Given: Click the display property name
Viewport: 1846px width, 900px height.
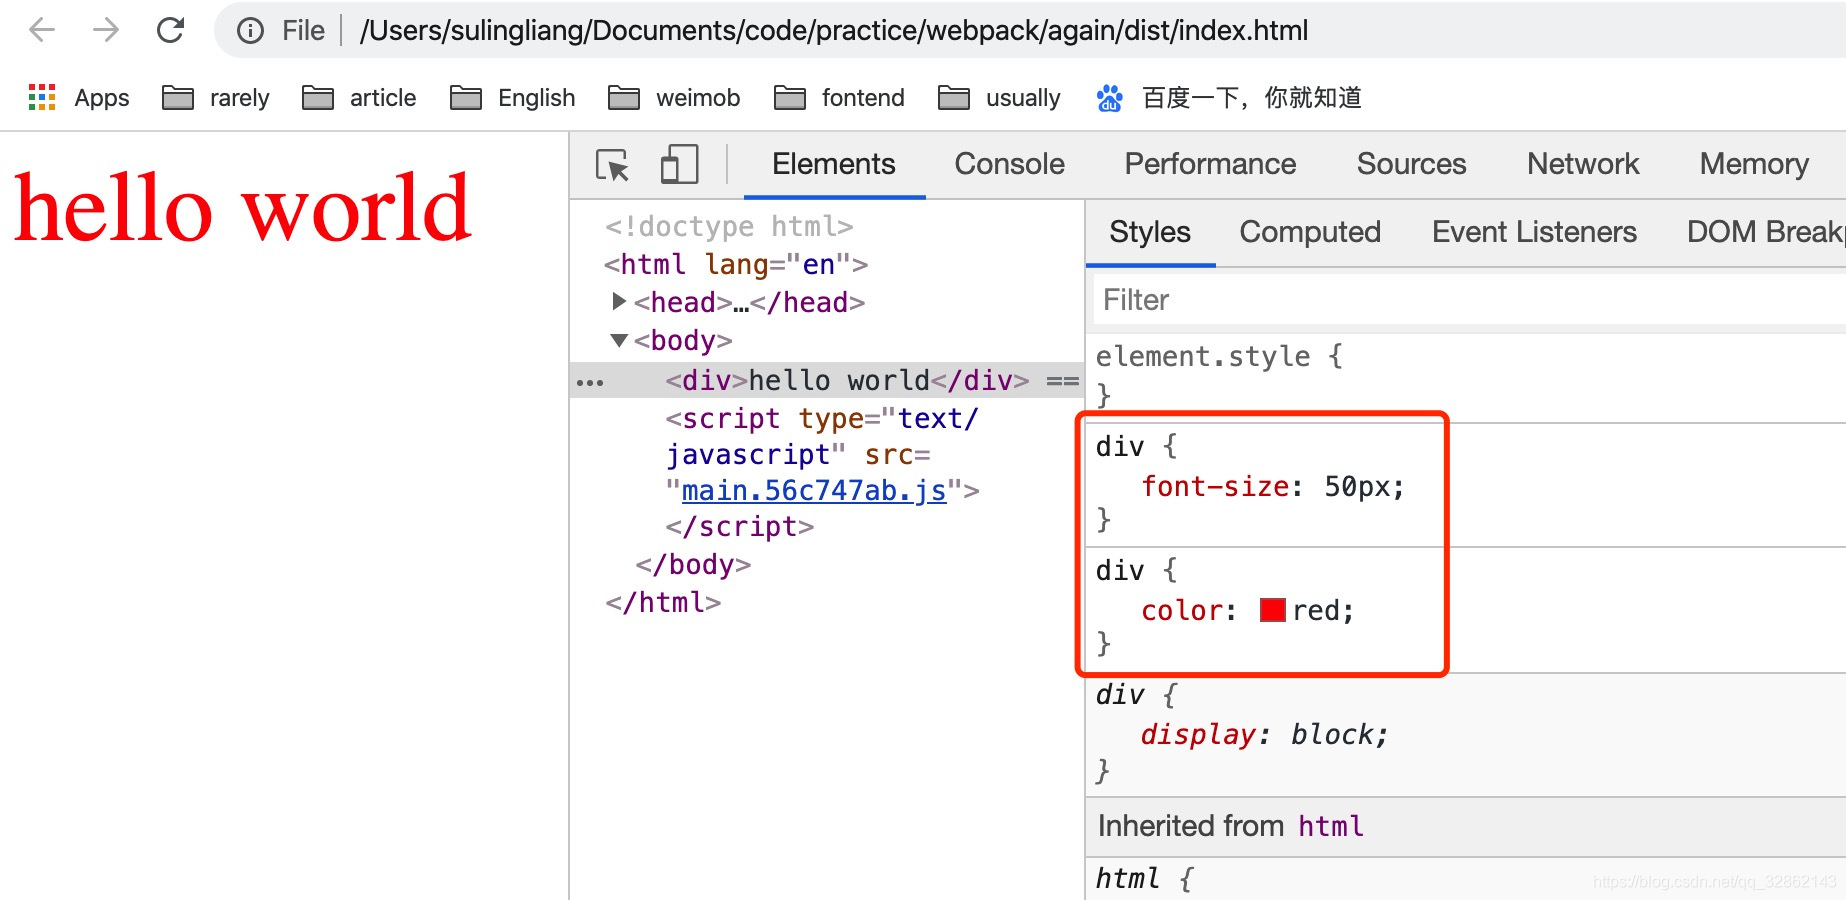Looking at the screenshot, I should pyautogui.click(x=1197, y=735).
